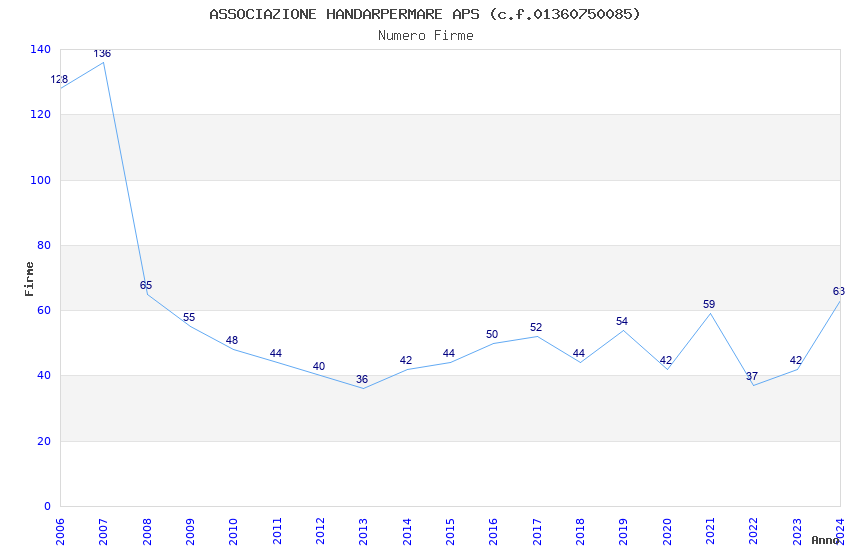This screenshot has width=850, height=550.
Task: Select the 37 data label for 2022
Action: [752, 377]
